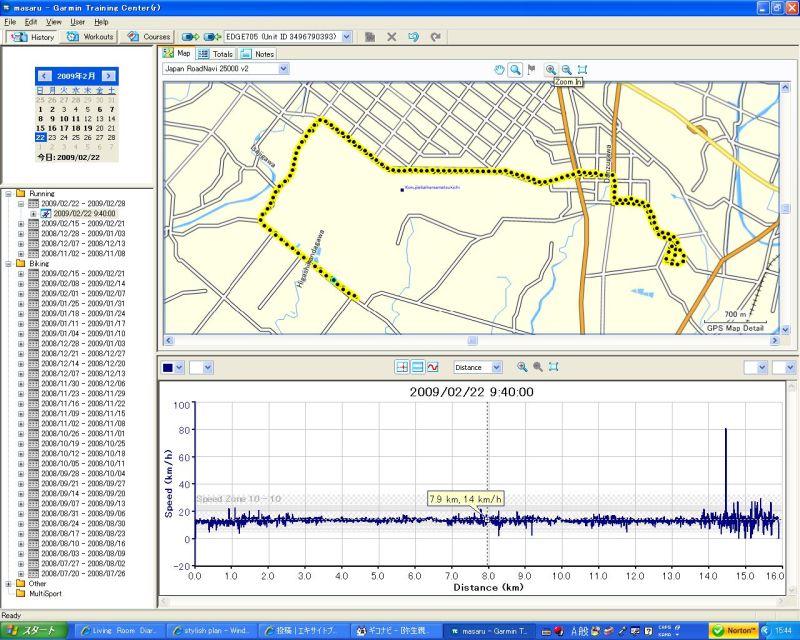Open the Workouts view
800x640 pixels.
coord(90,37)
